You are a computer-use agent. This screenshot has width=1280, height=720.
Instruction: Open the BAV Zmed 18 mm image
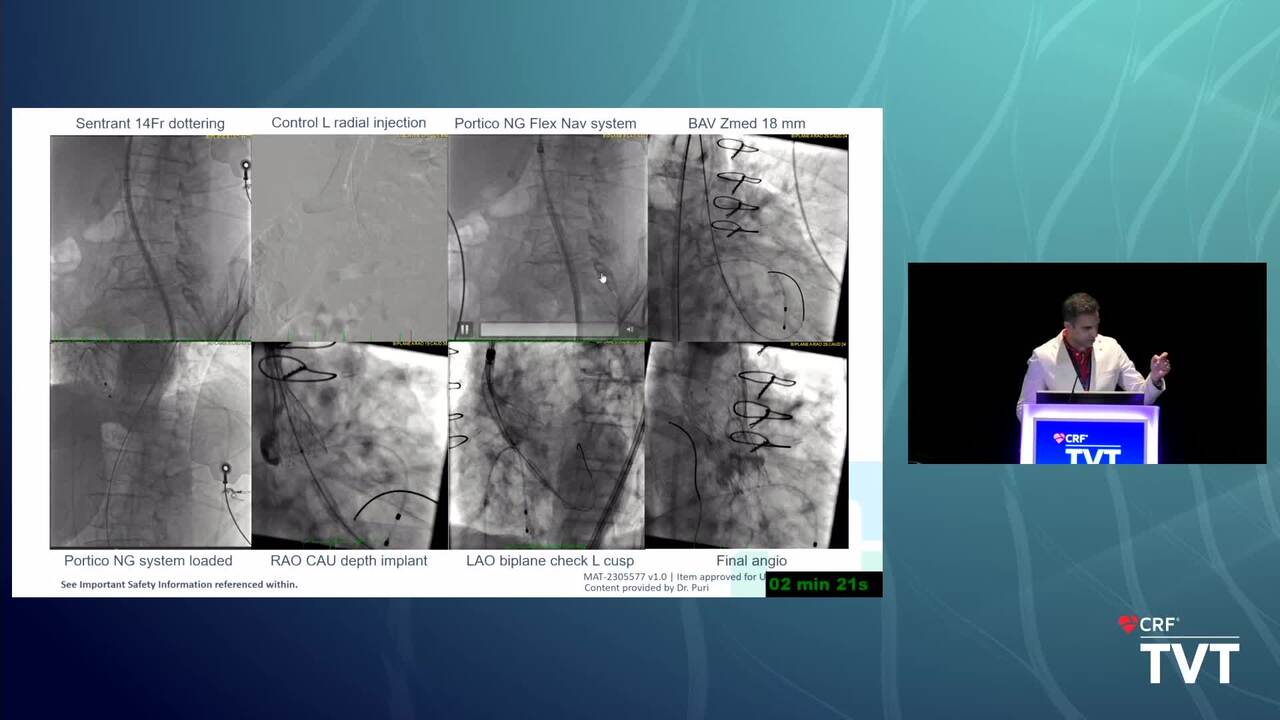[x=747, y=237]
